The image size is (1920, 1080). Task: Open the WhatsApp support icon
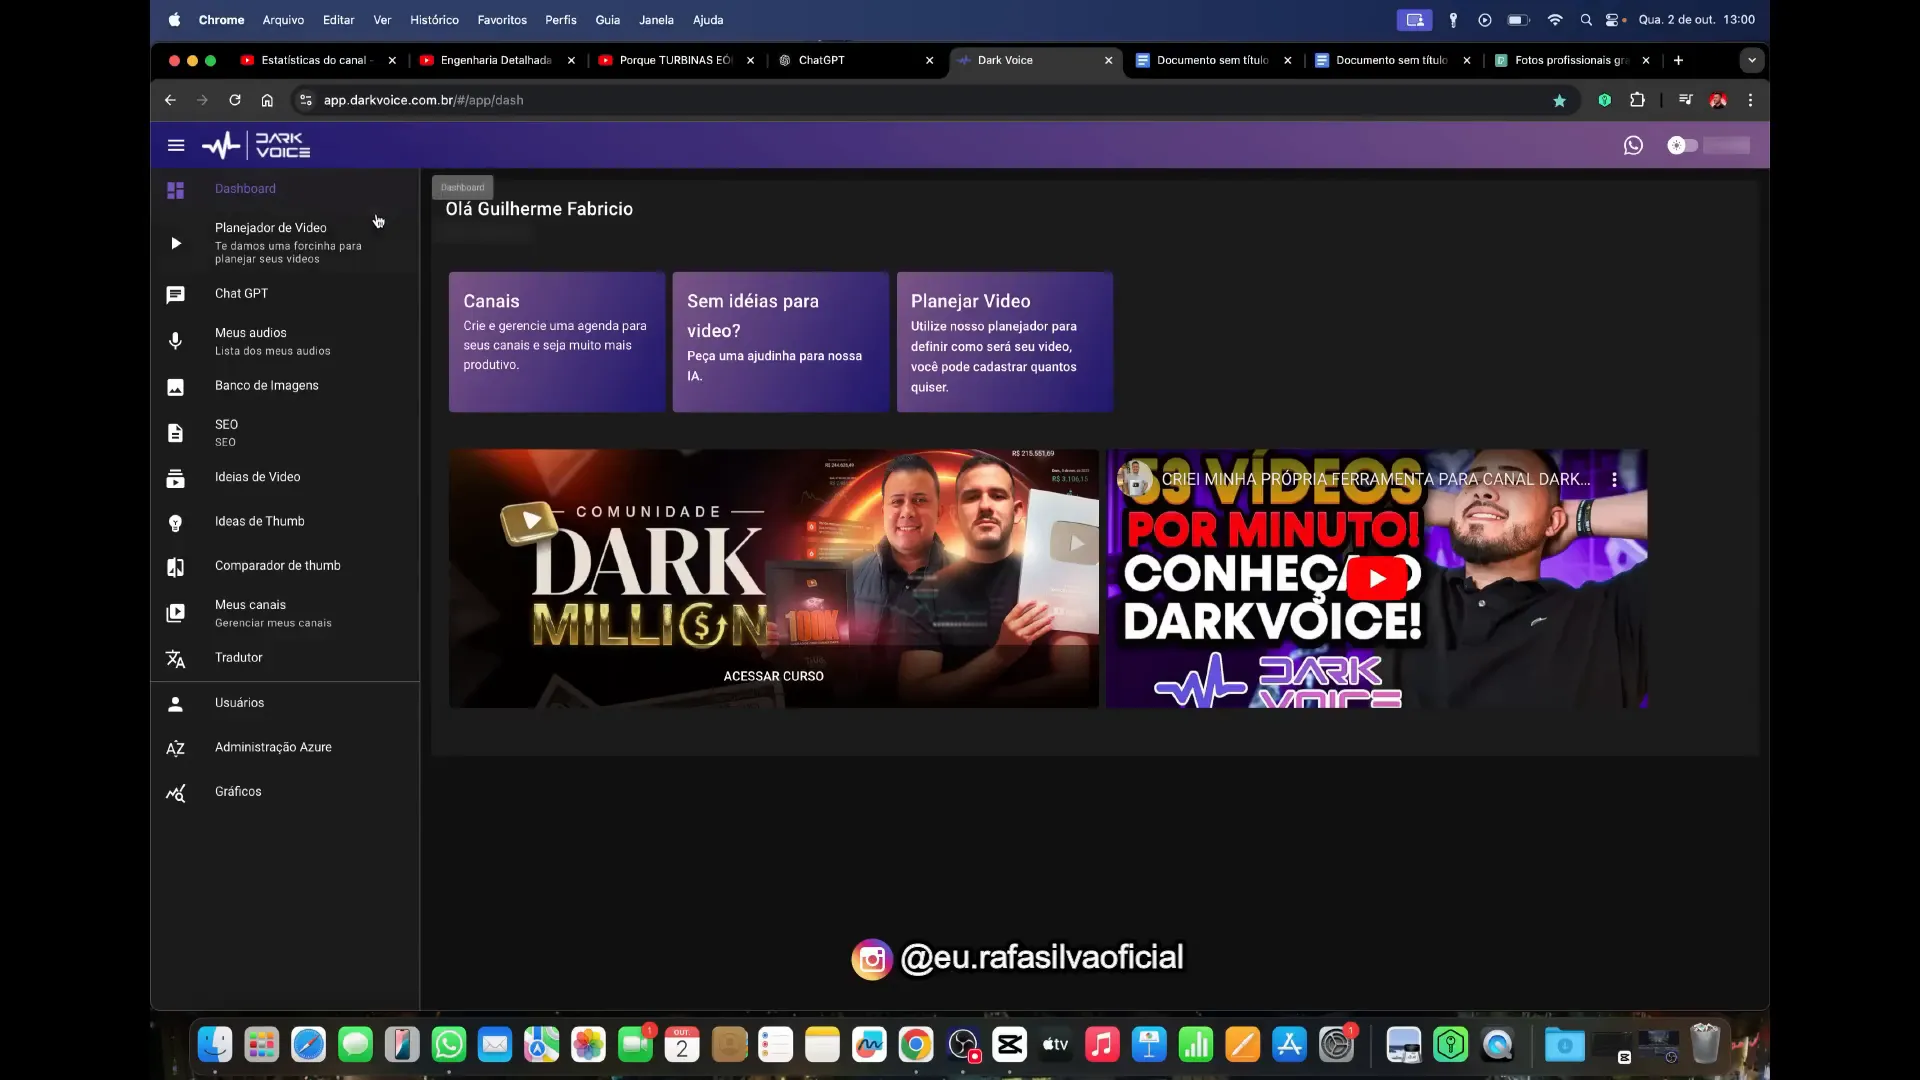click(1633, 146)
